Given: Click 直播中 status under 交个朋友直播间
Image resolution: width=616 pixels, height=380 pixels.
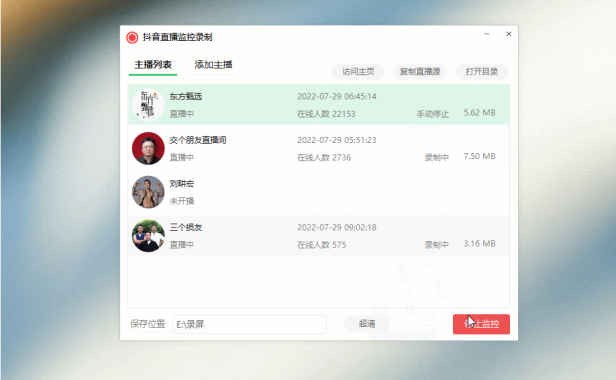Looking at the screenshot, I should (x=182, y=158).
